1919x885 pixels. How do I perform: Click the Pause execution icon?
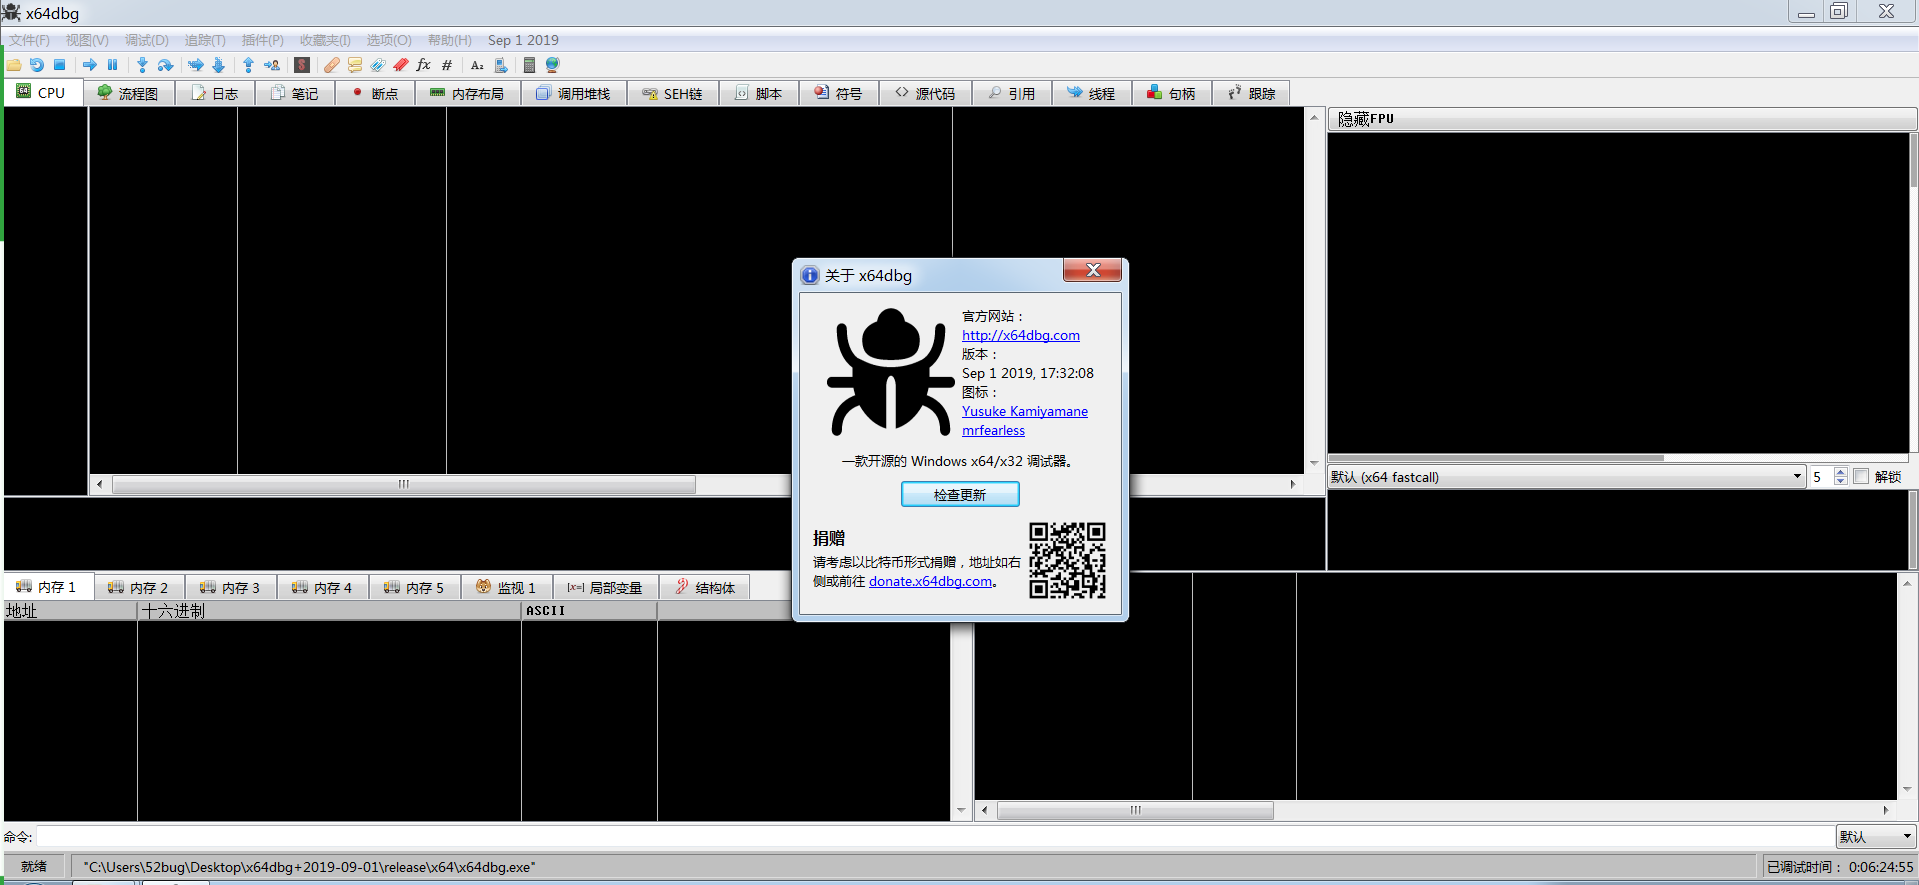(112, 65)
